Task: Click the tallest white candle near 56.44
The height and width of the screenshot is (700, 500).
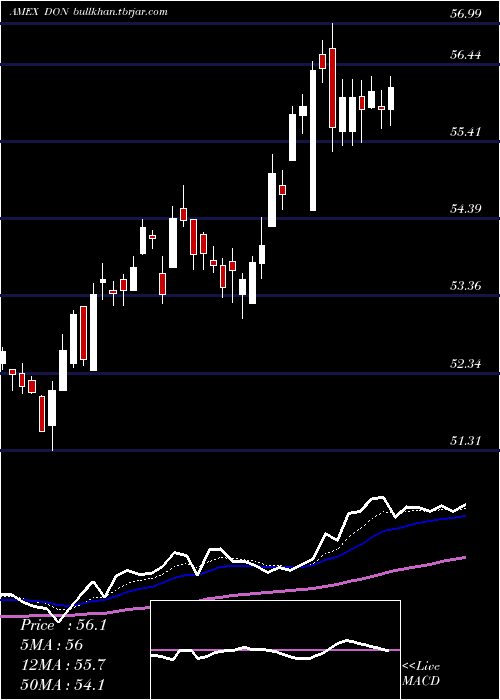Action: pyautogui.click(x=313, y=140)
